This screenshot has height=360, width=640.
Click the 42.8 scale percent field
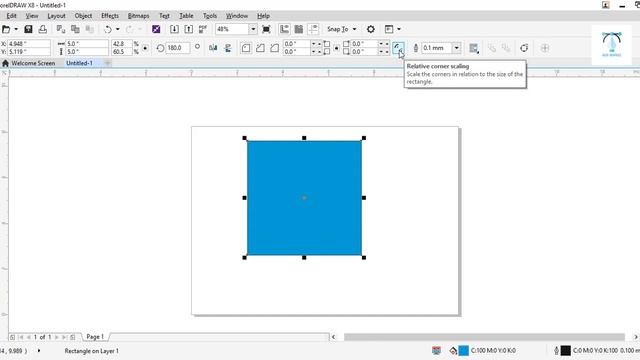tap(122, 44)
